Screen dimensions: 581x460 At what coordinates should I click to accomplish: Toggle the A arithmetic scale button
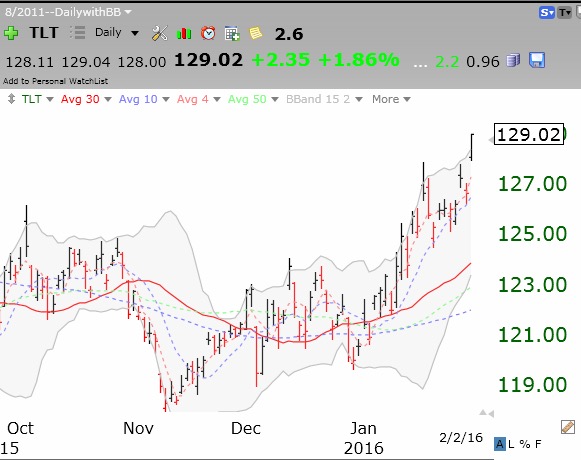pyautogui.click(x=499, y=444)
